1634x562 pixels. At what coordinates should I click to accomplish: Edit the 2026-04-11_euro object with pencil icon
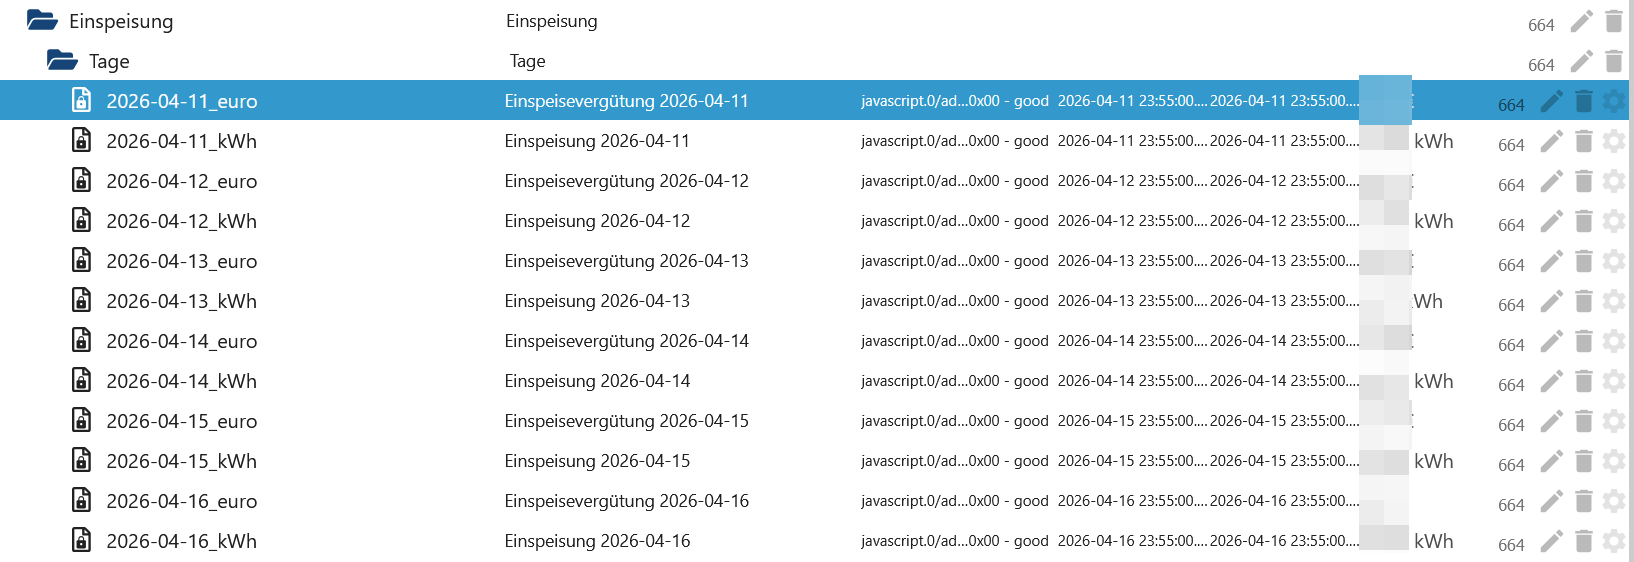coord(1551,101)
